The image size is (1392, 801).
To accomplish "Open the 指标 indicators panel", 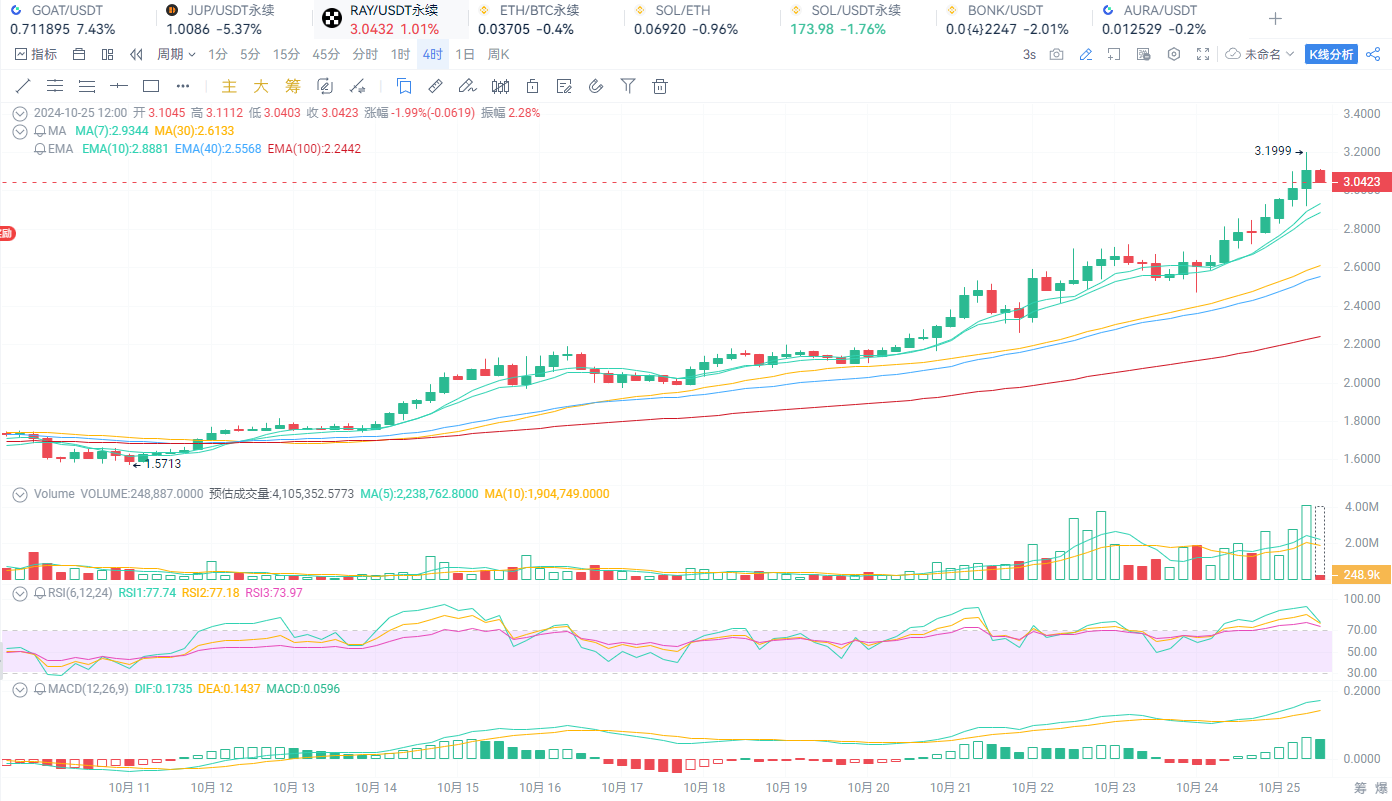I will tap(35, 54).
